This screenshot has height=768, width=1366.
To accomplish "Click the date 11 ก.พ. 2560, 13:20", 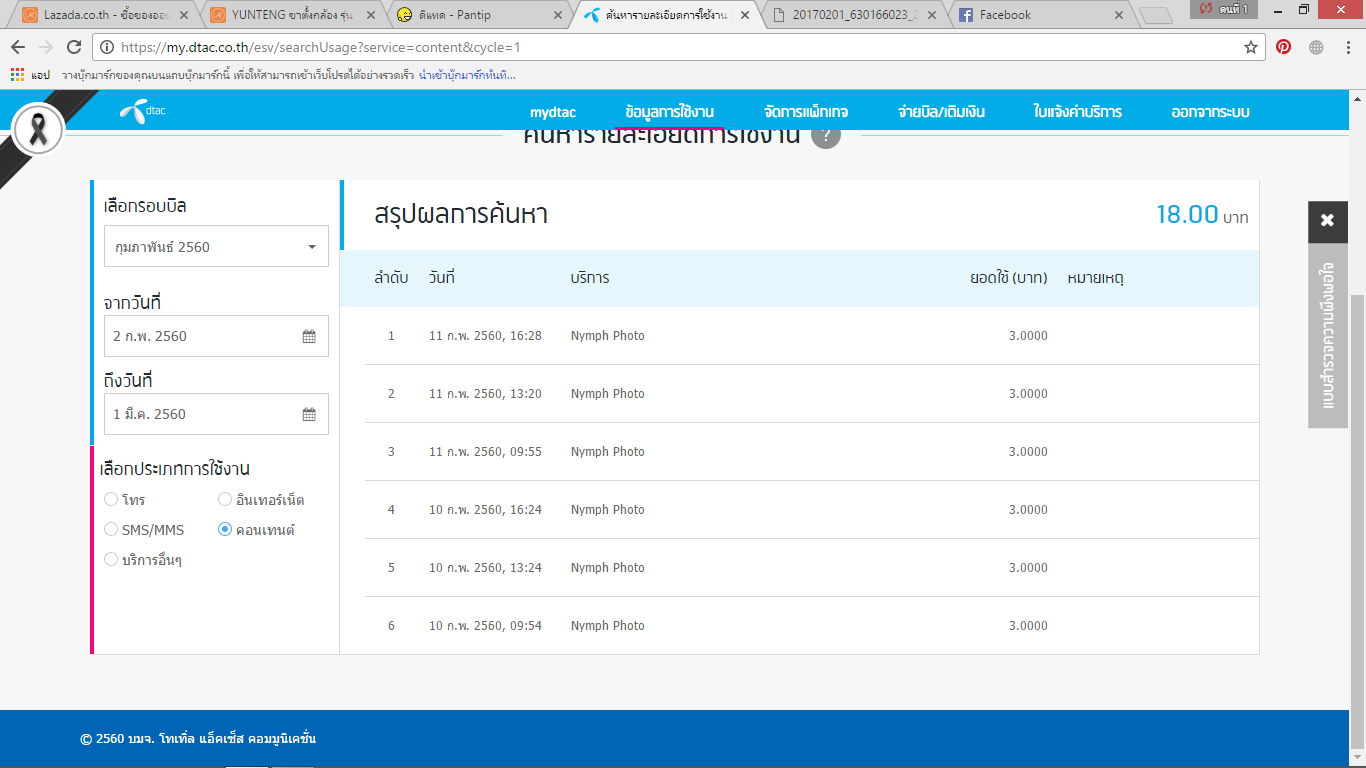I will coord(485,394).
